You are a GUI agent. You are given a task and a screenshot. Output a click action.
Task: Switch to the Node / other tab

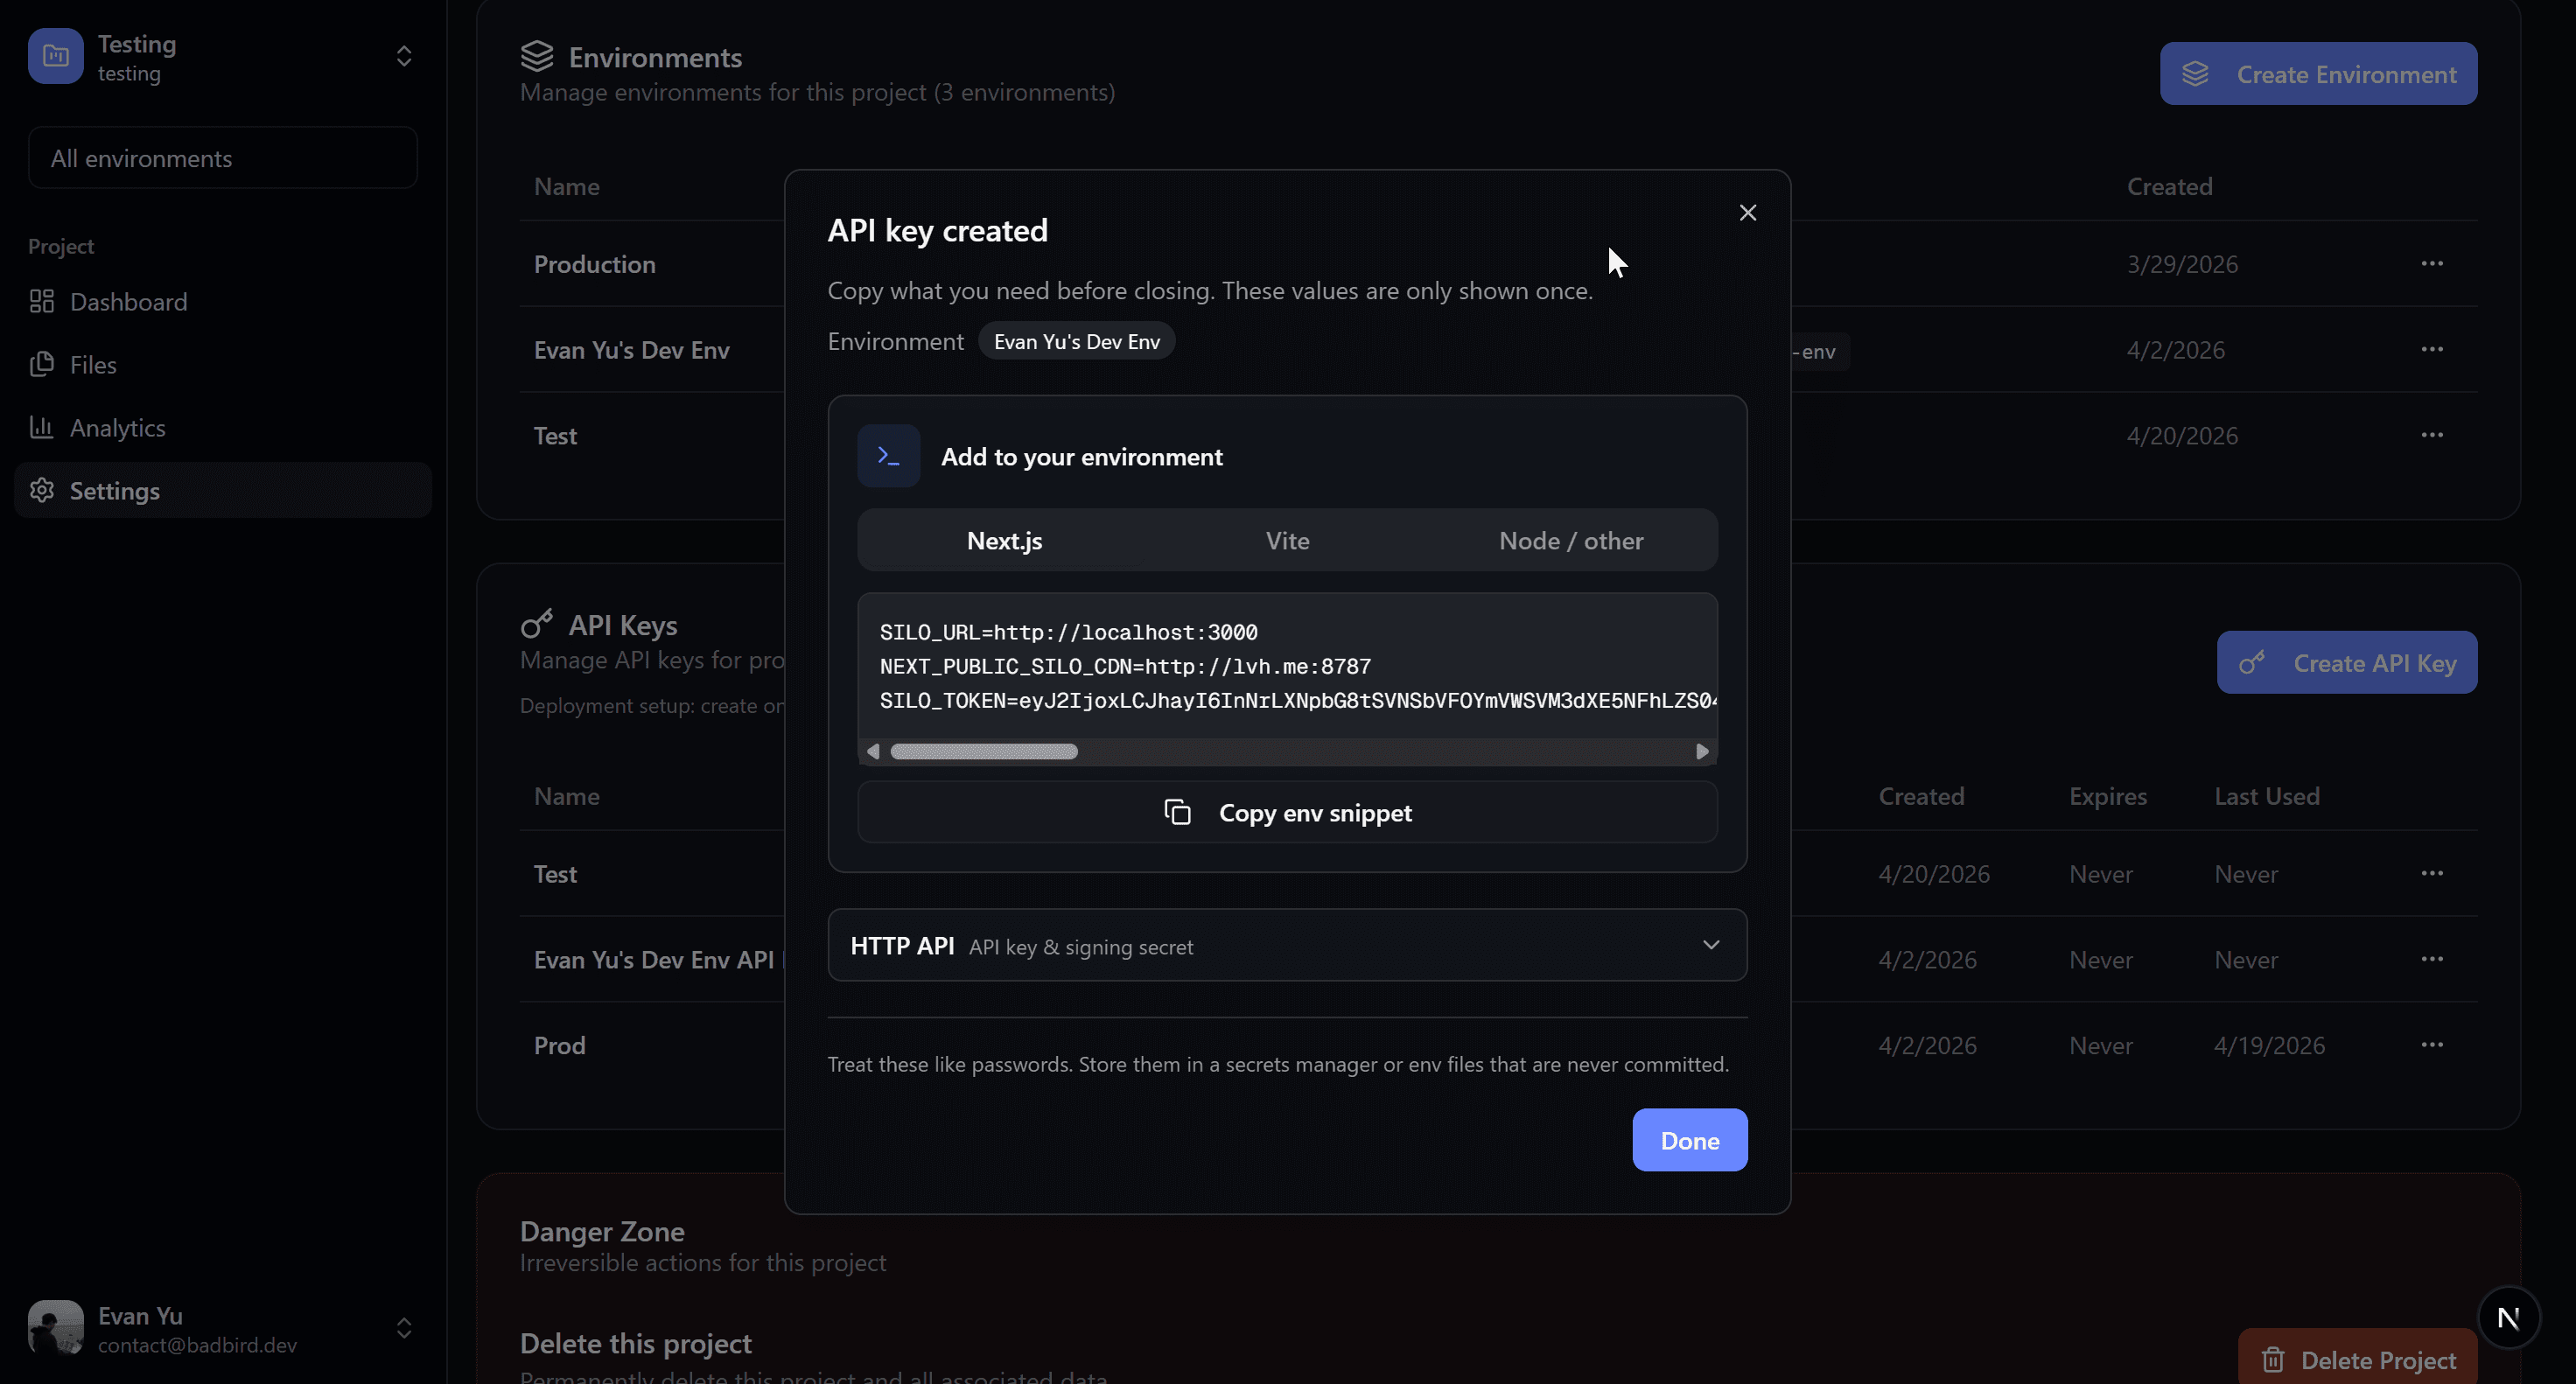coord(1571,540)
